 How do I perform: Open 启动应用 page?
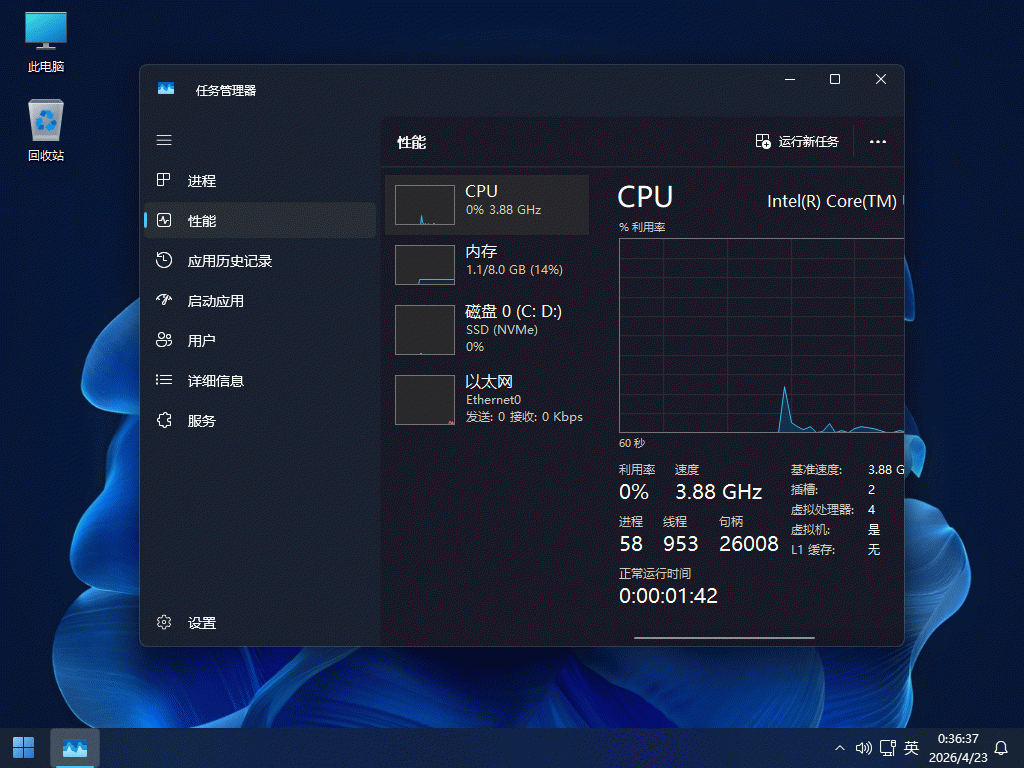point(260,300)
